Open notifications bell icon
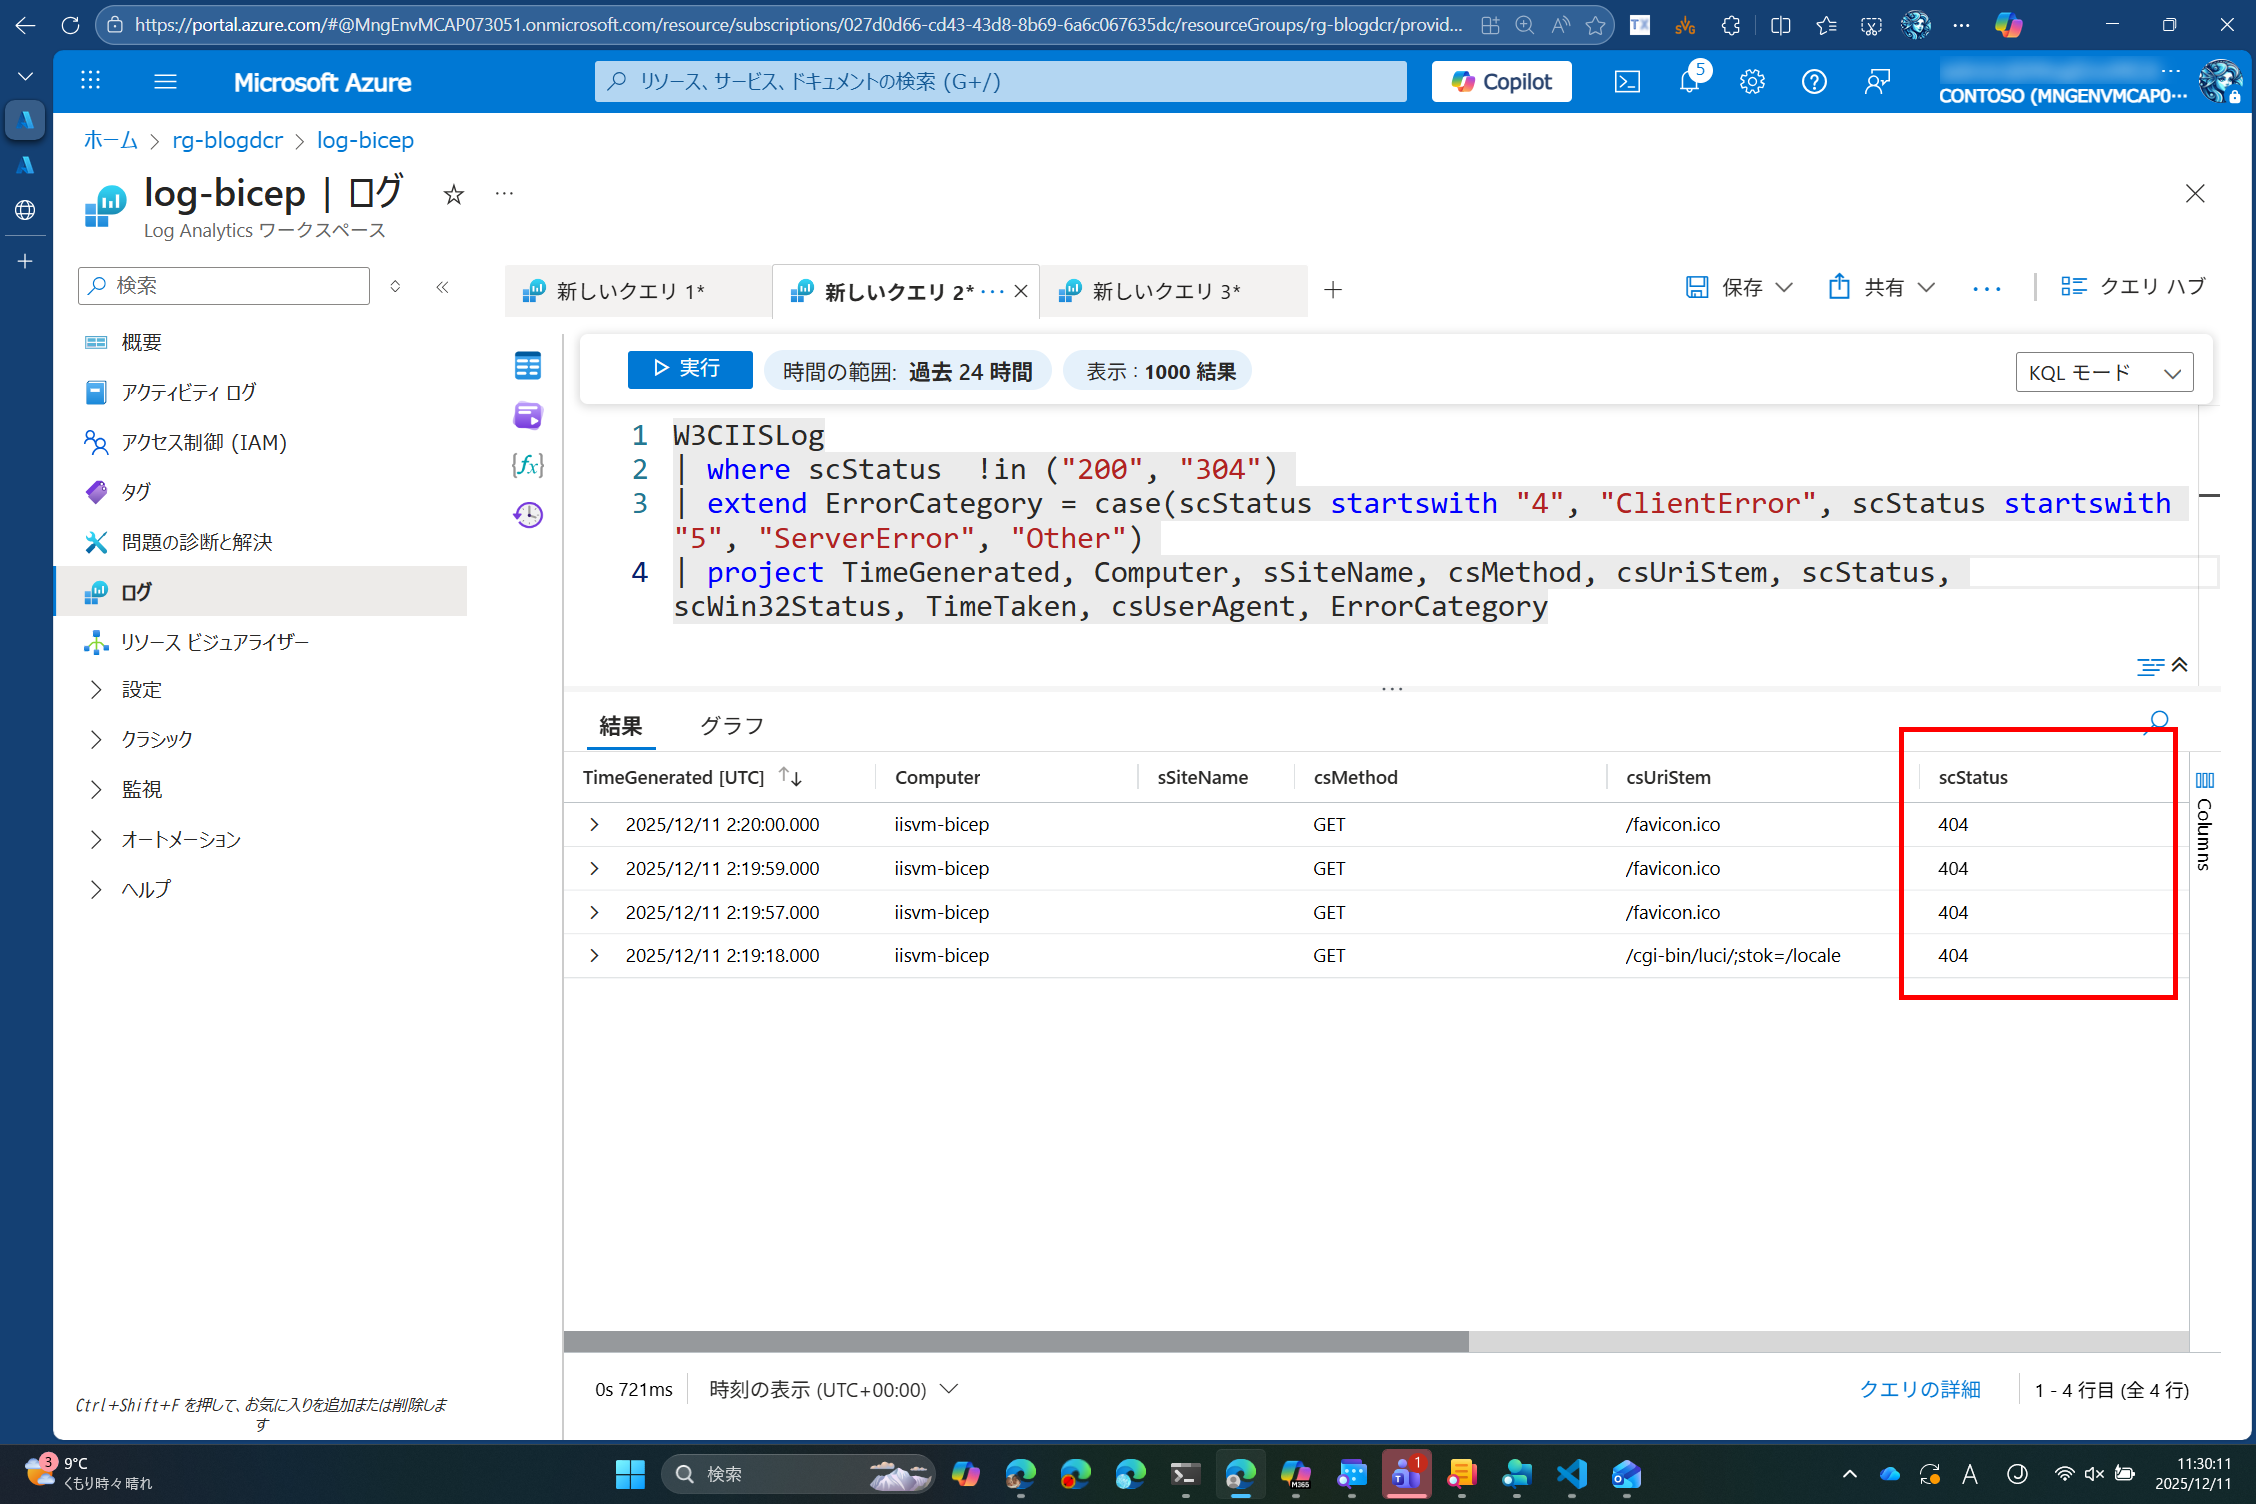Viewport: 2256px width, 1504px height. [x=1689, y=82]
